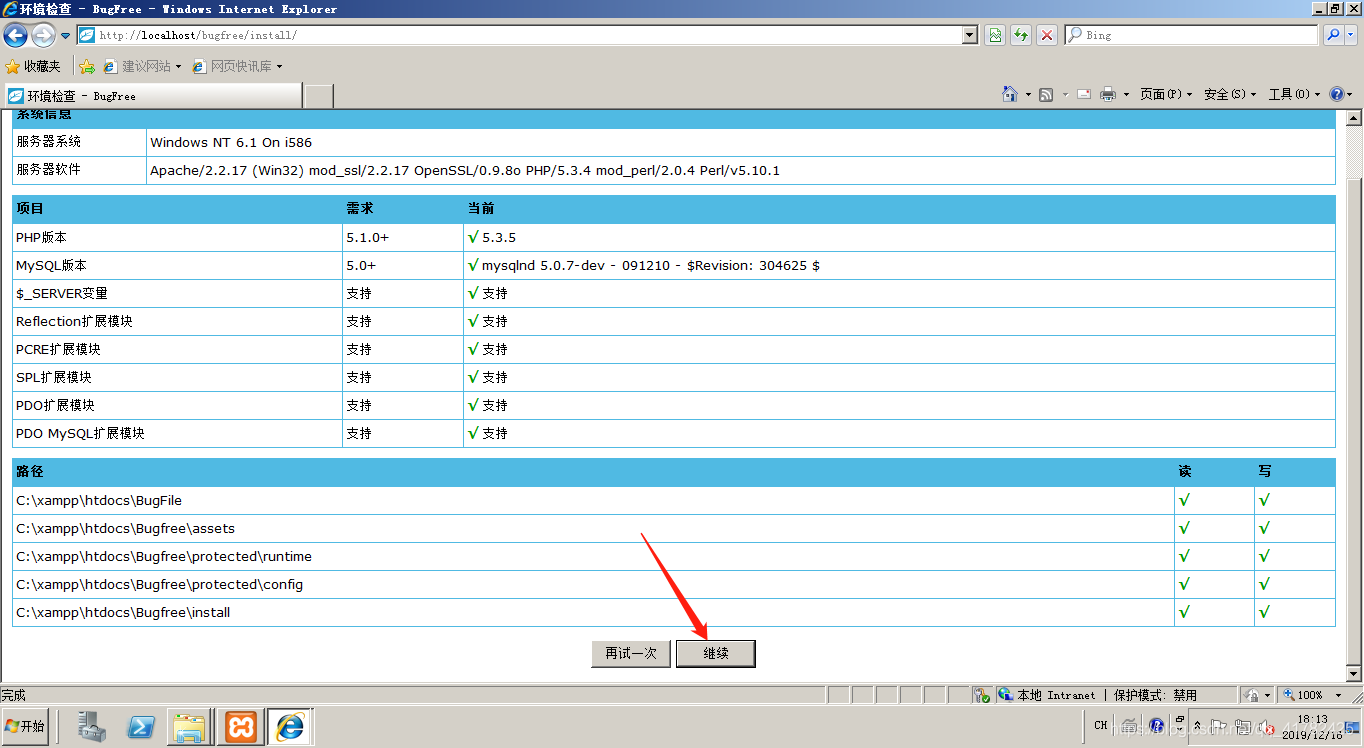
Task: Click the 开始 Start button
Action: pyautogui.click(x=26, y=726)
